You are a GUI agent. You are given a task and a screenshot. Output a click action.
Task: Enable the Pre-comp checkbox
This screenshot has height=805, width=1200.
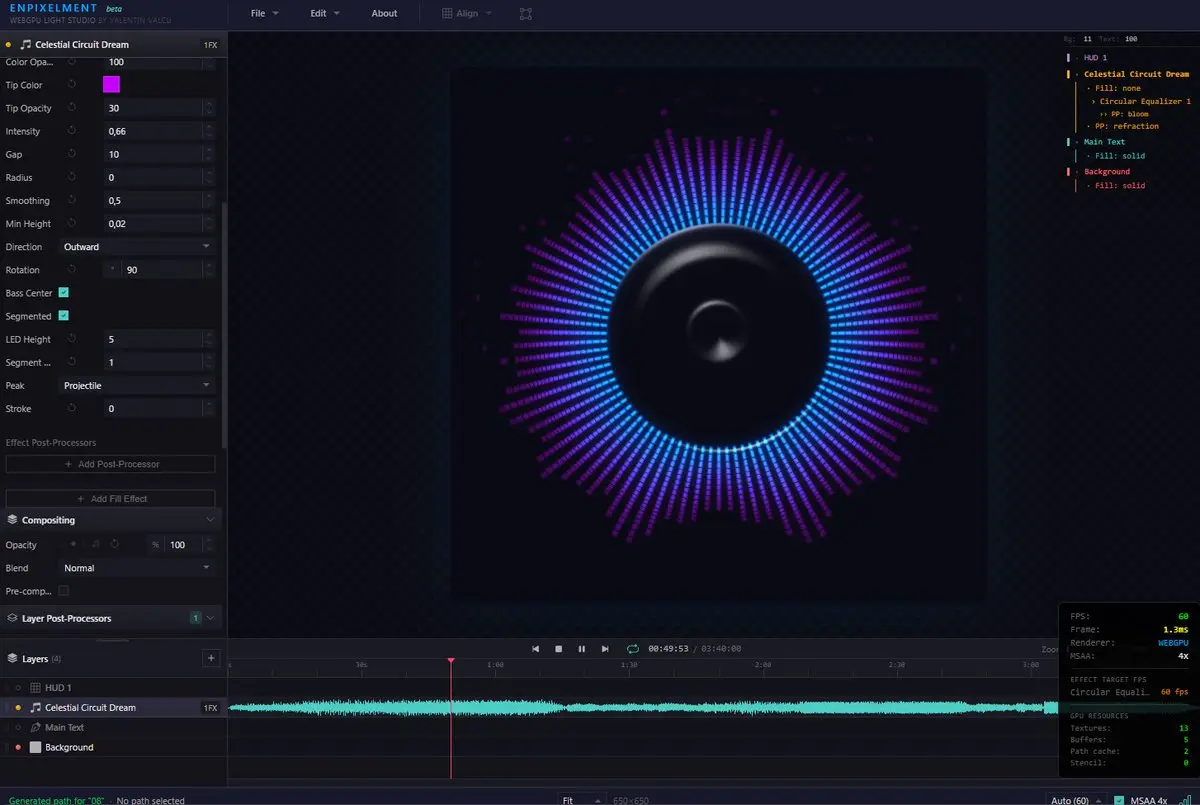click(64, 591)
